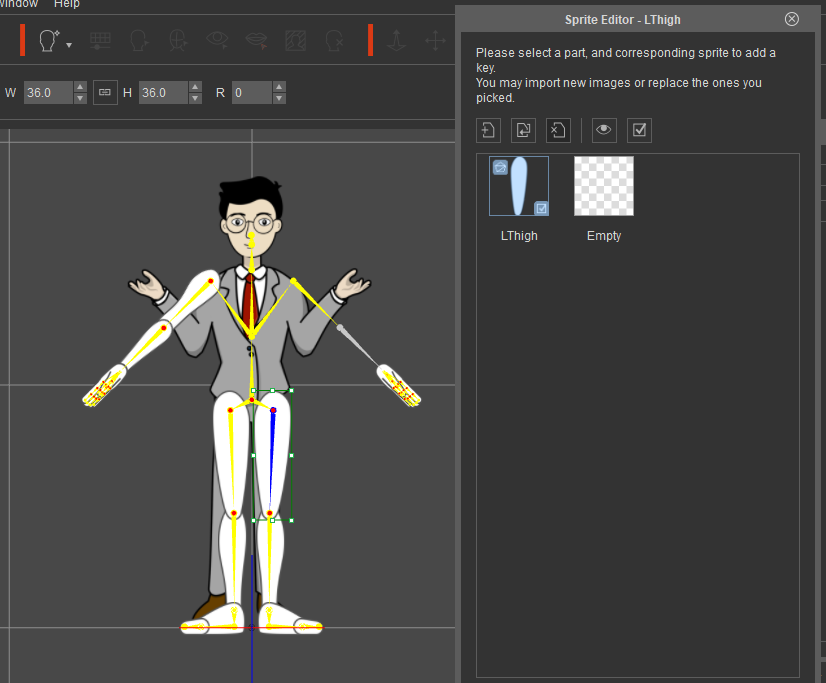Select the head creation tool in toolbar
826x683 pixels.
[x=46, y=41]
